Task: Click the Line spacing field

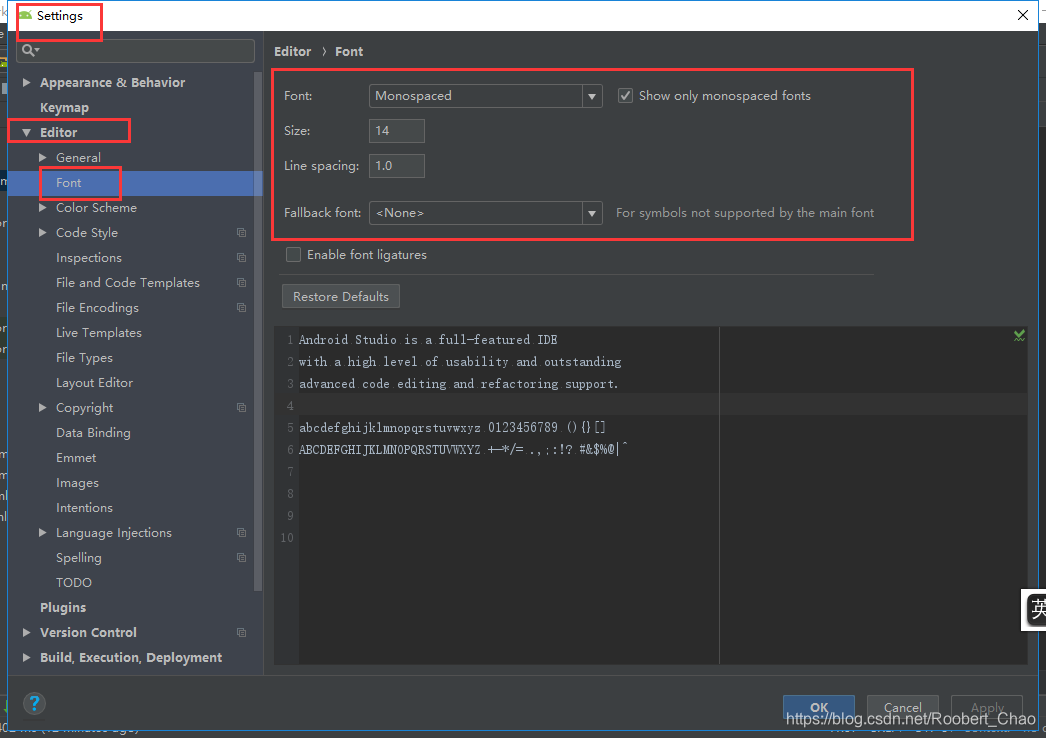Action: (397, 166)
